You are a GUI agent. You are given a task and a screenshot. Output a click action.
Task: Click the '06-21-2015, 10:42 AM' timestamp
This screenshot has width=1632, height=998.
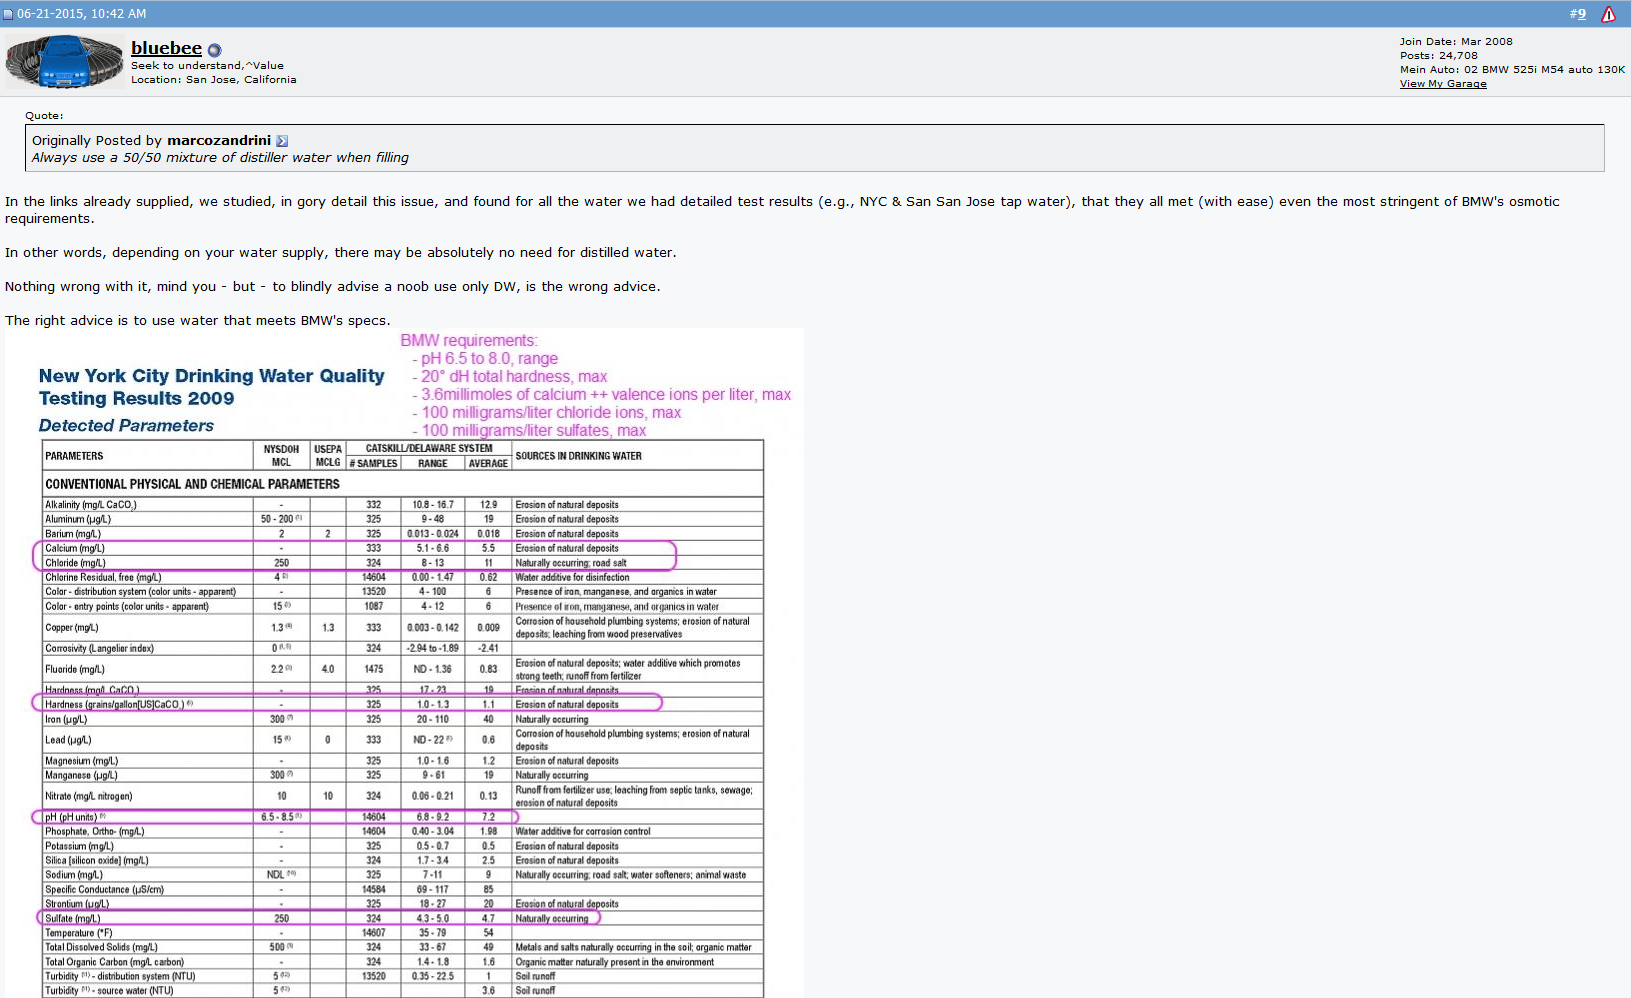click(x=82, y=14)
